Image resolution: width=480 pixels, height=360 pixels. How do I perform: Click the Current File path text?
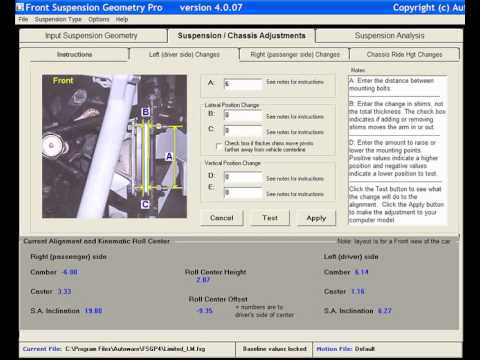click(135, 349)
